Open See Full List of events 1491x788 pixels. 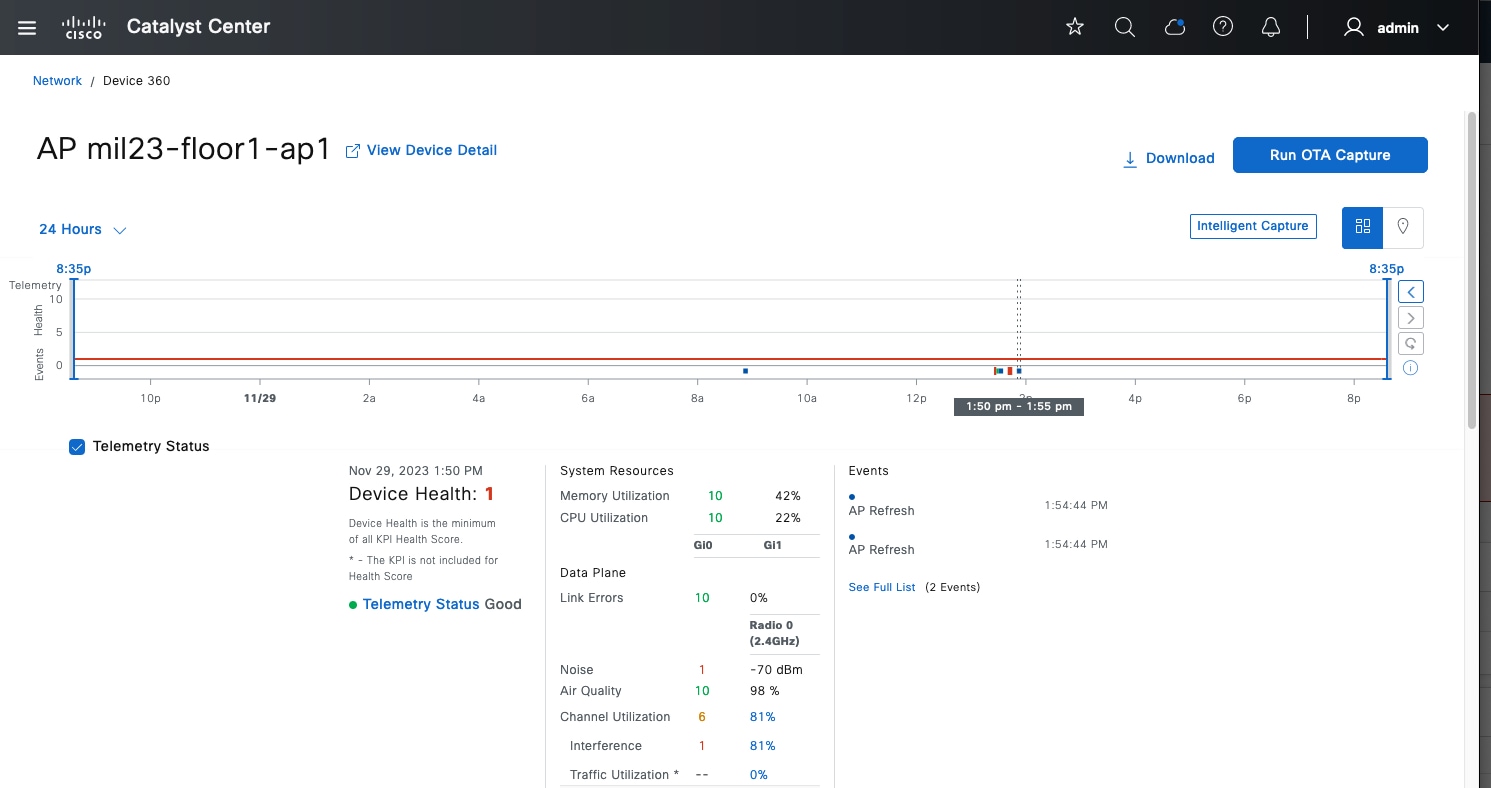(882, 587)
